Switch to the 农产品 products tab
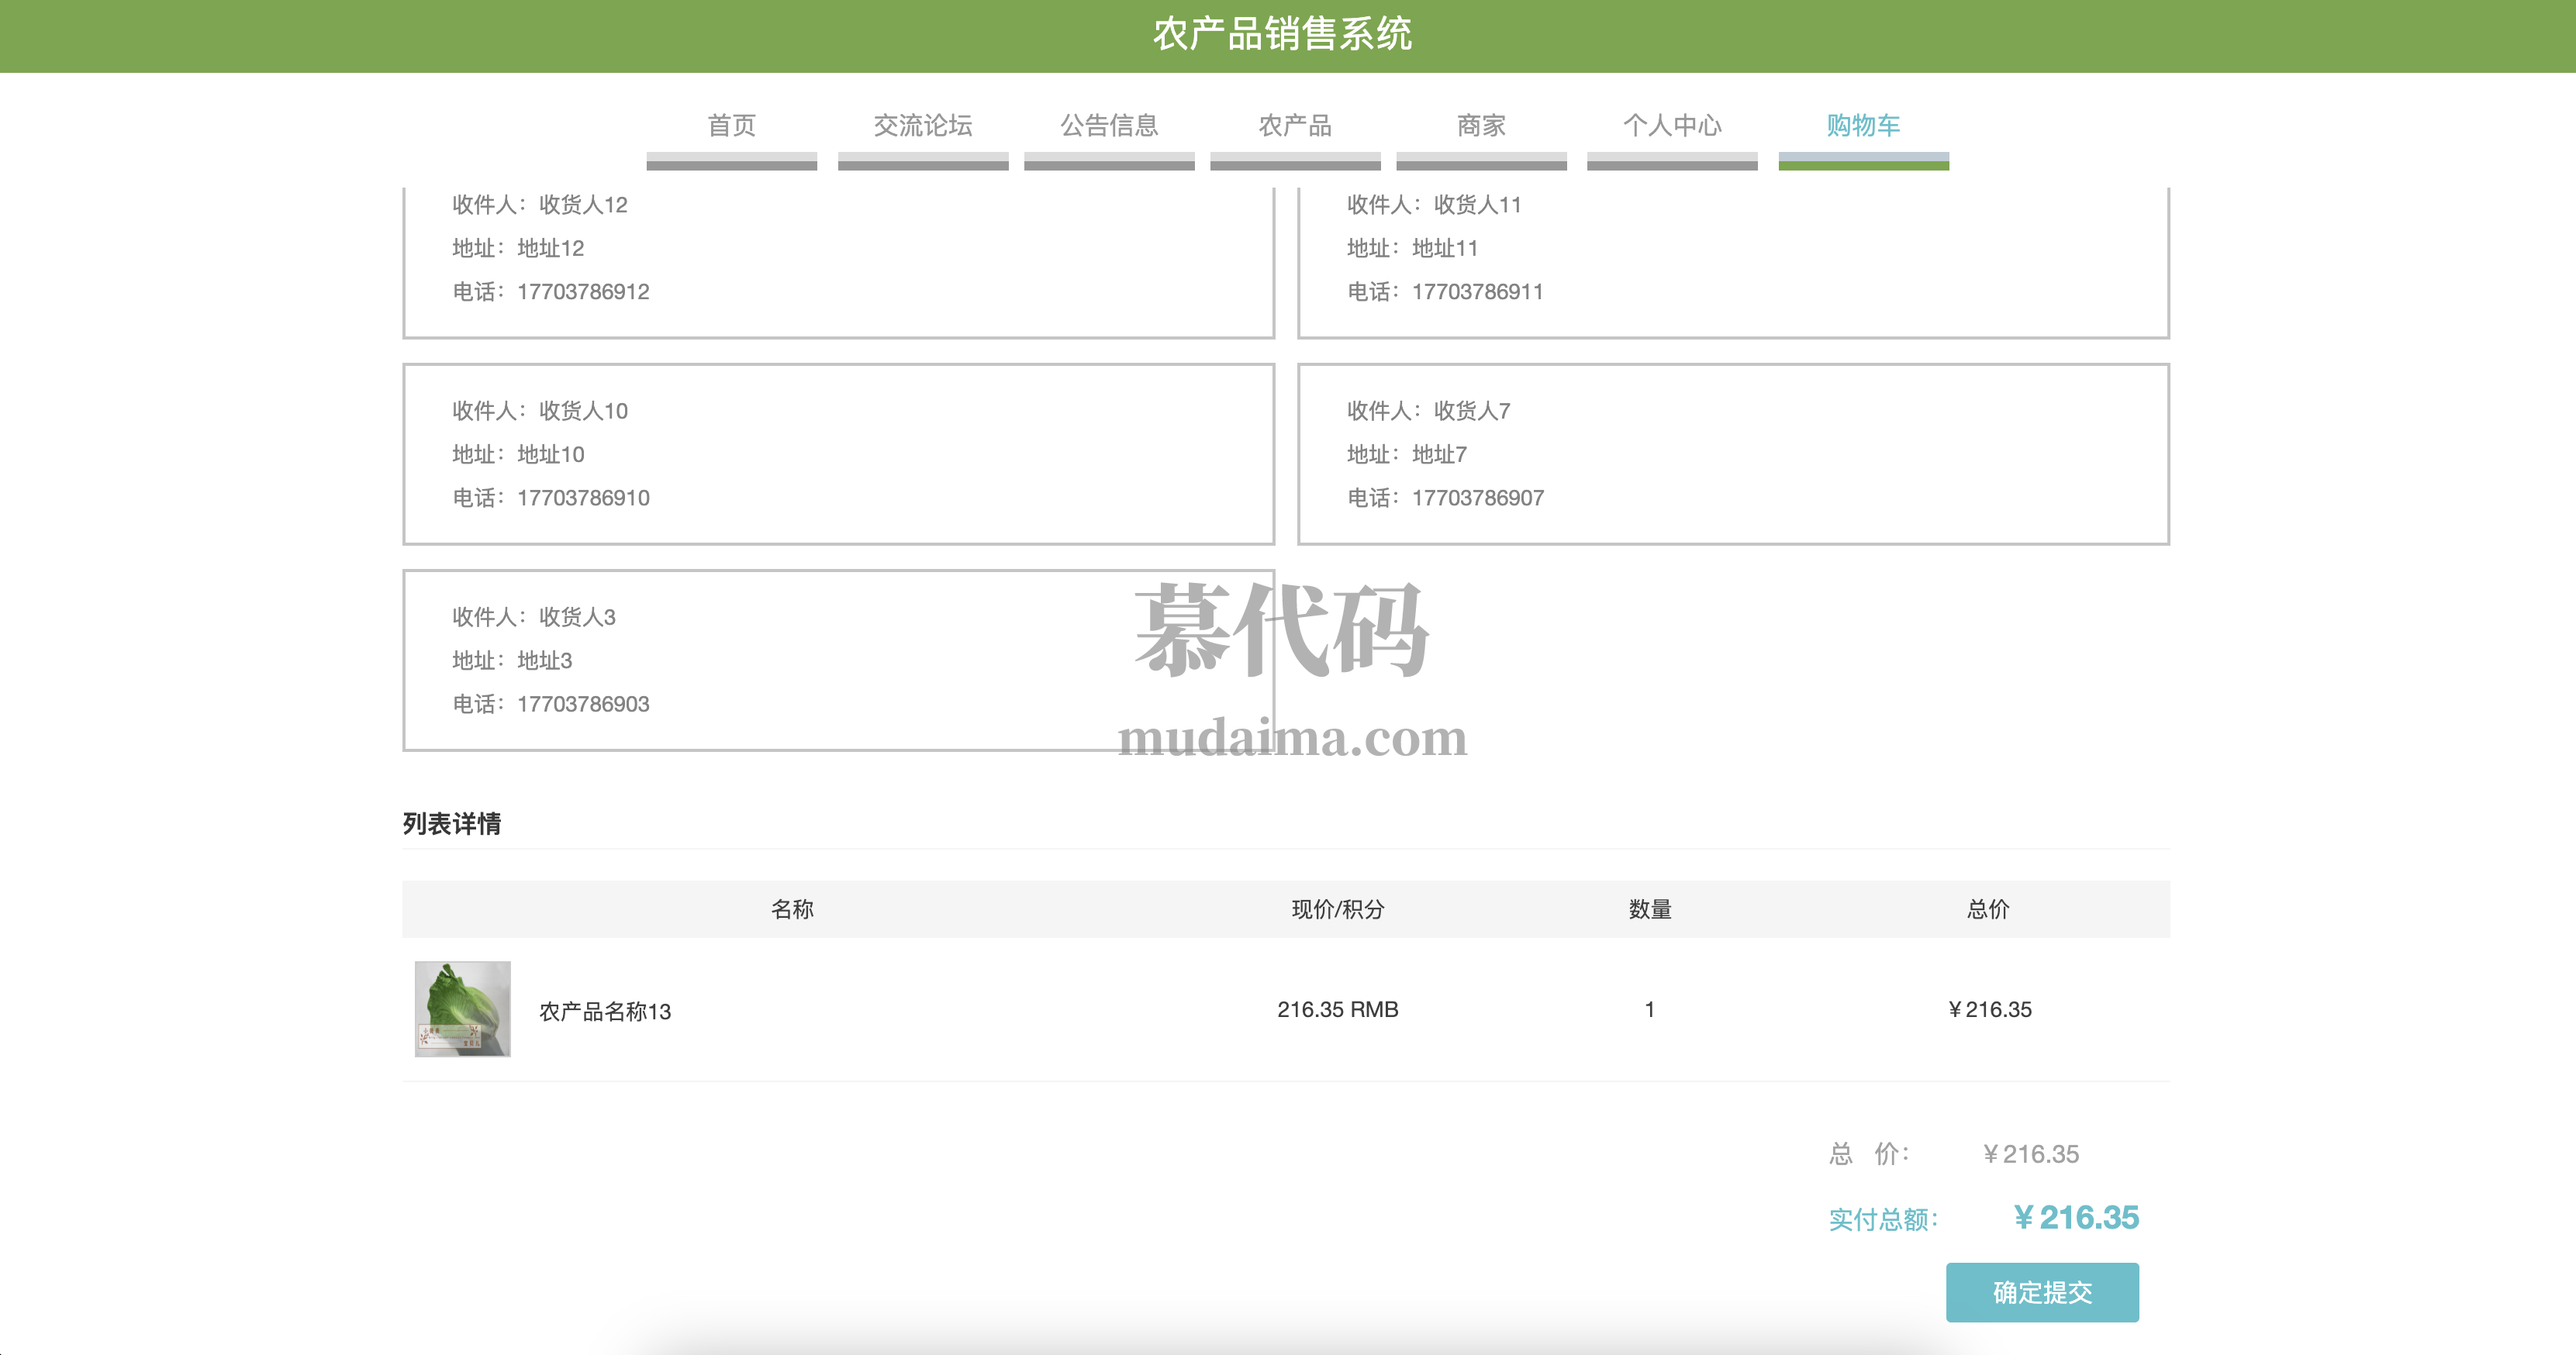This screenshot has height=1355, width=2576. (1294, 126)
